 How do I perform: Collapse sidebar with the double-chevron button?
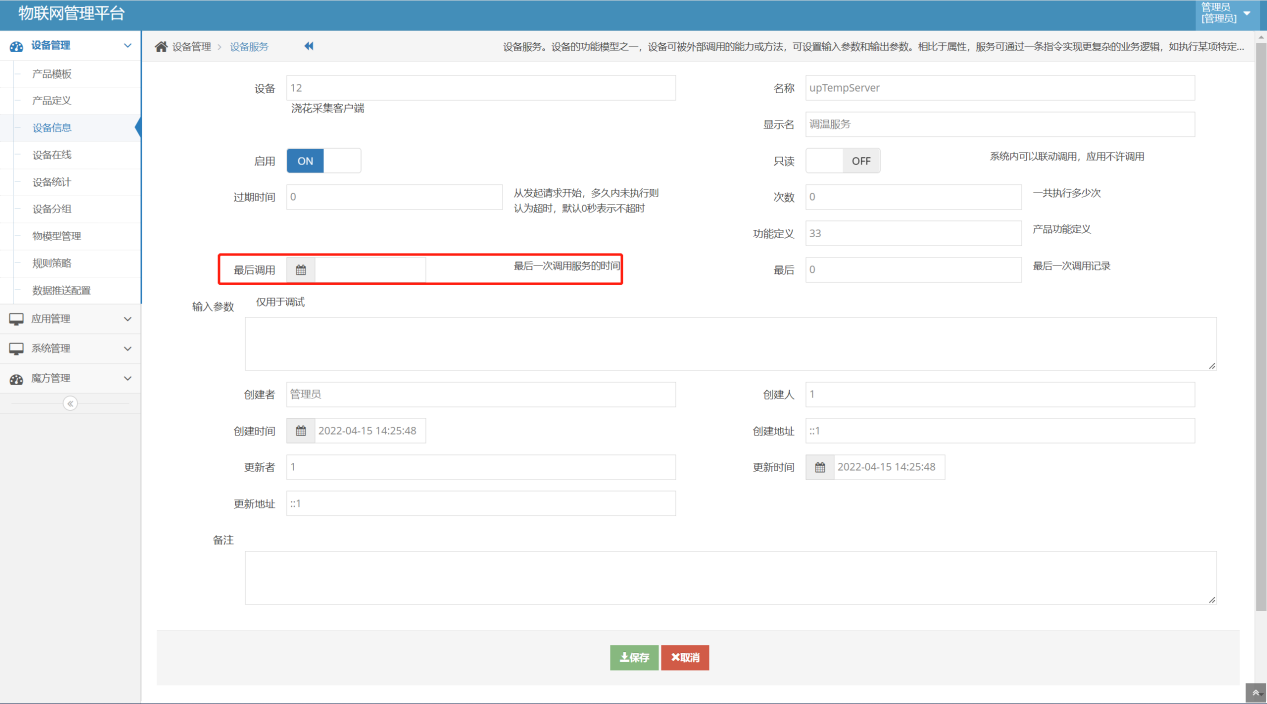pyautogui.click(x=70, y=404)
